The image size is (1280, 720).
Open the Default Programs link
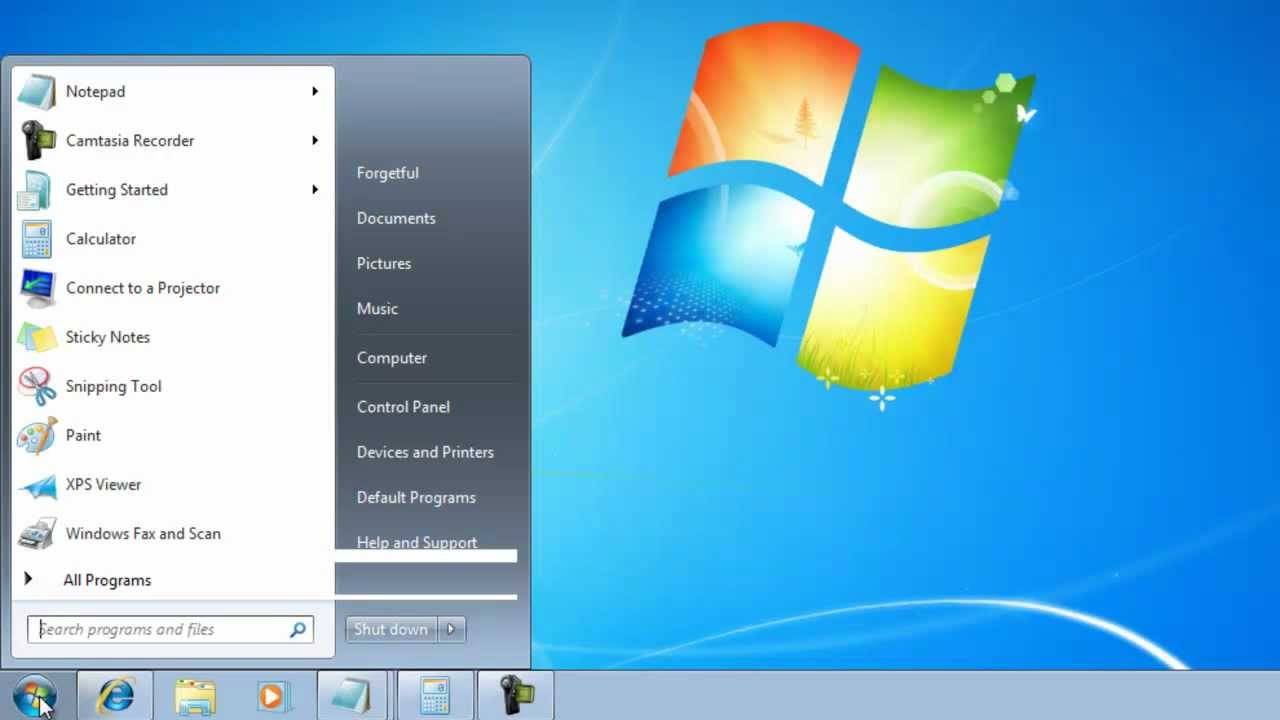(x=416, y=497)
